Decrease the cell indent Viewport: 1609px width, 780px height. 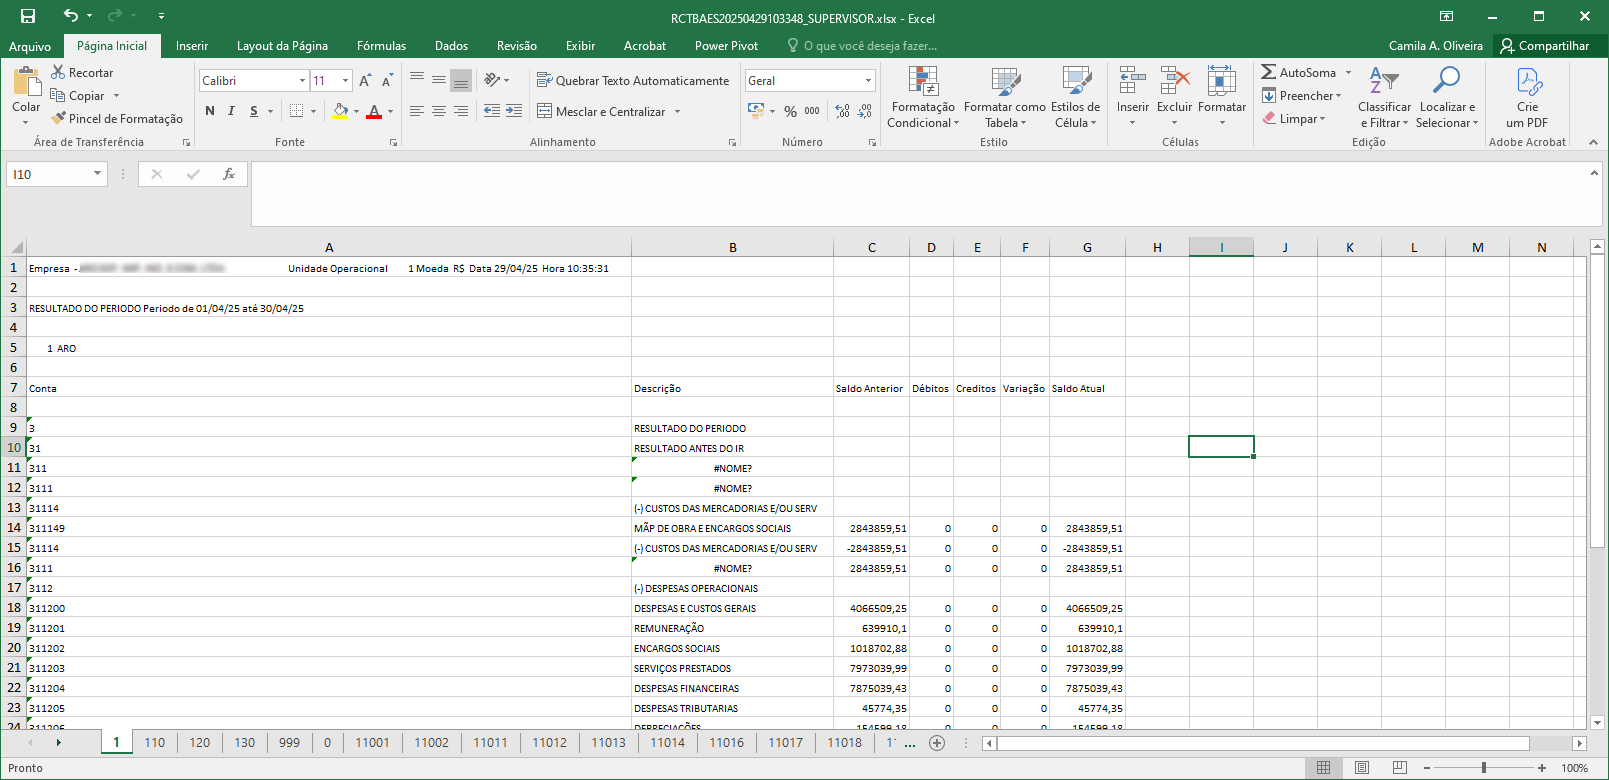(492, 111)
